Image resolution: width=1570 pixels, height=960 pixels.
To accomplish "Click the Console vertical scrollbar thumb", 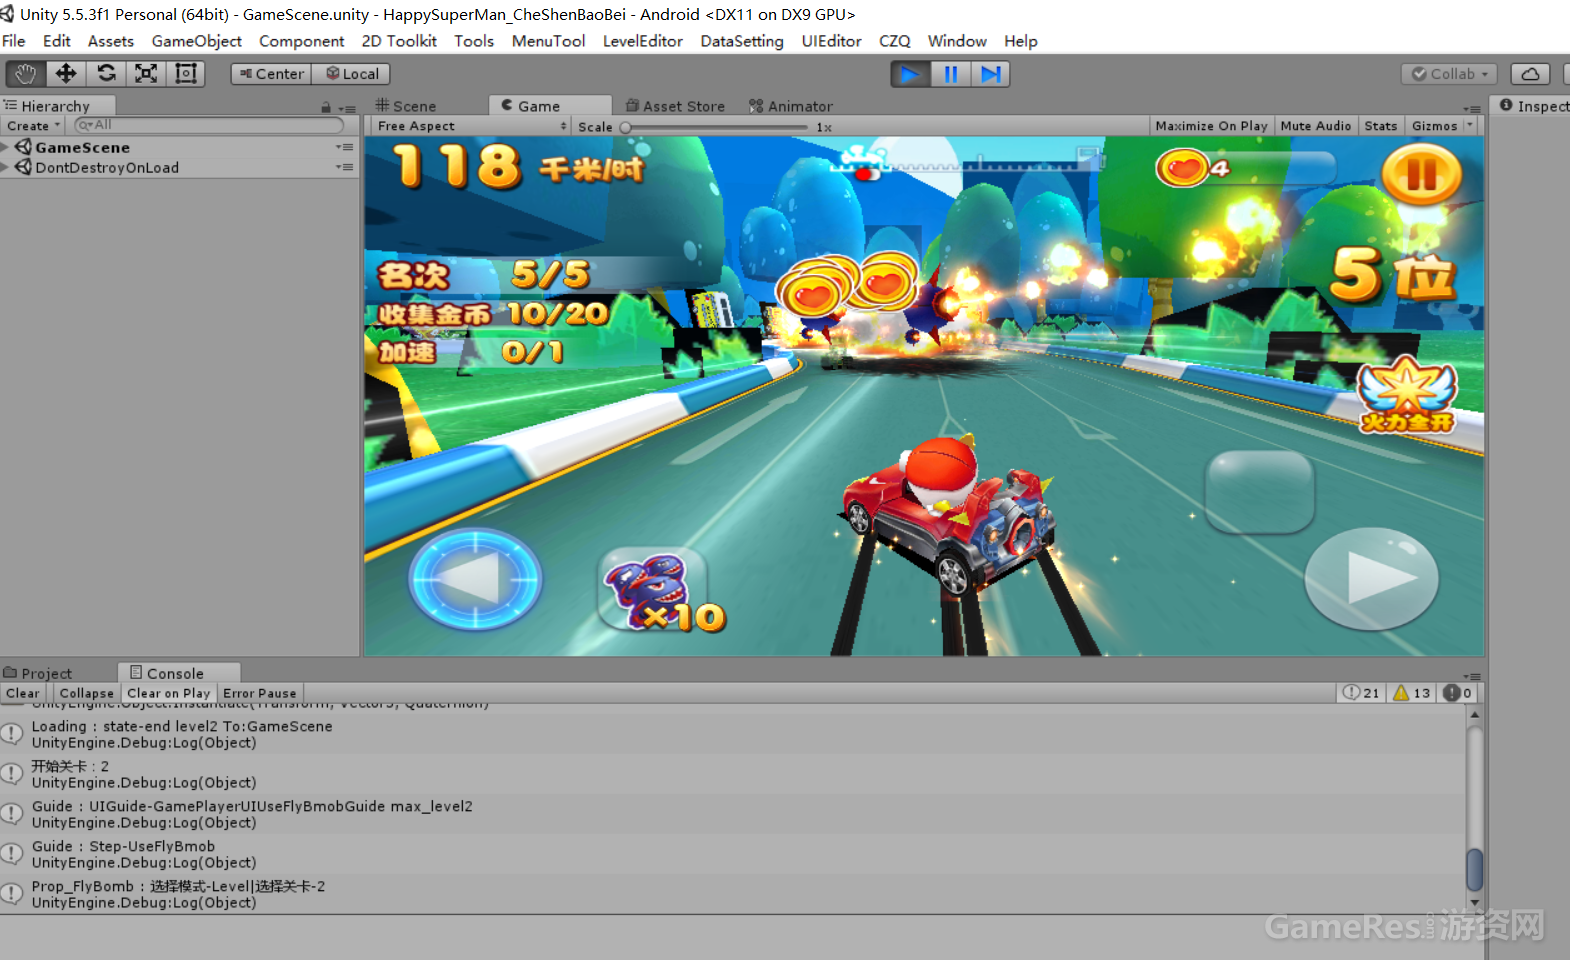I will coord(1474,869).
